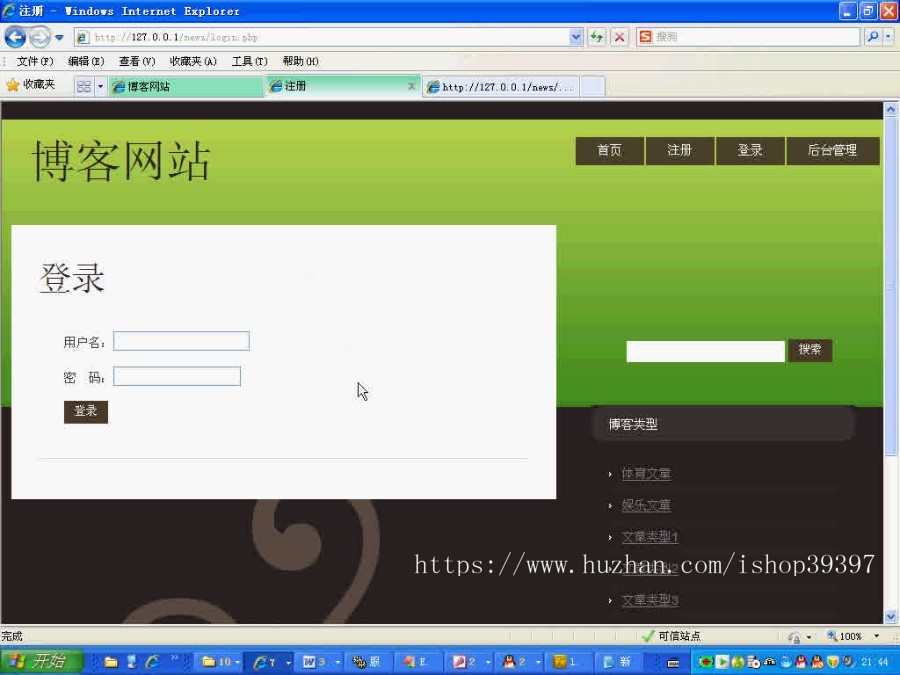900x675 pixels.
Task: Click the 后台管理 navigation button
Action: point(832,150)
